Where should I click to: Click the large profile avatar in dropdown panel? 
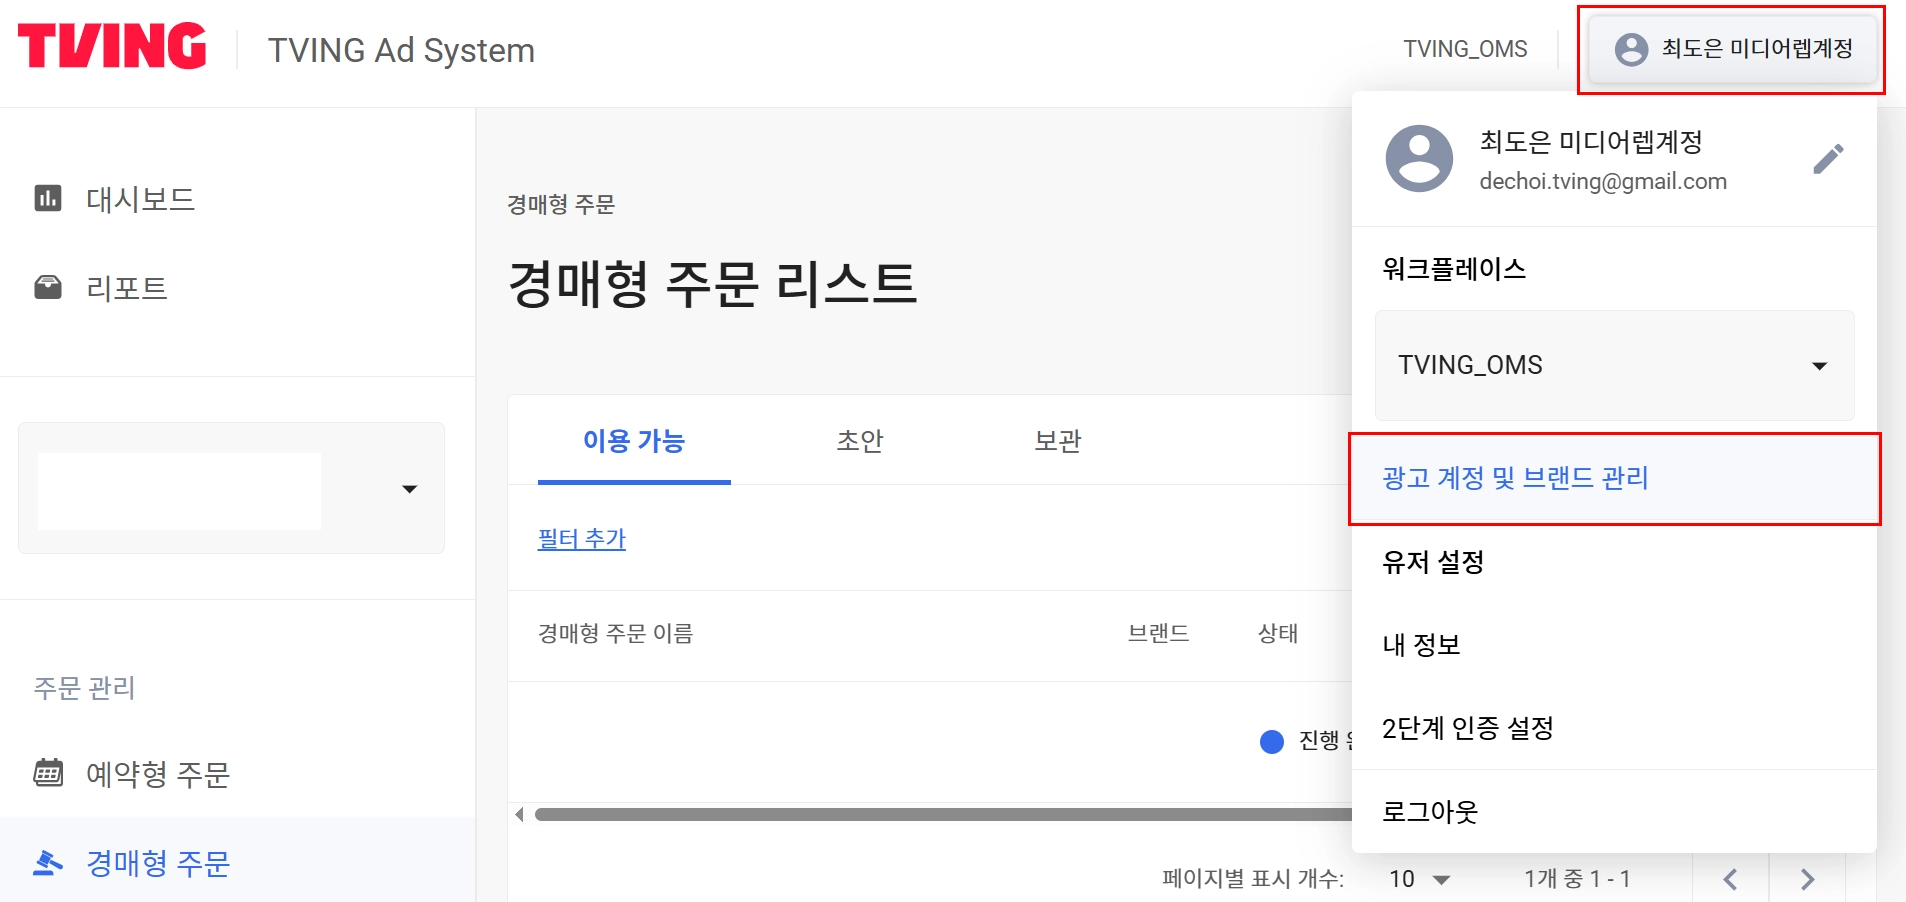(x=1418, y=159)
